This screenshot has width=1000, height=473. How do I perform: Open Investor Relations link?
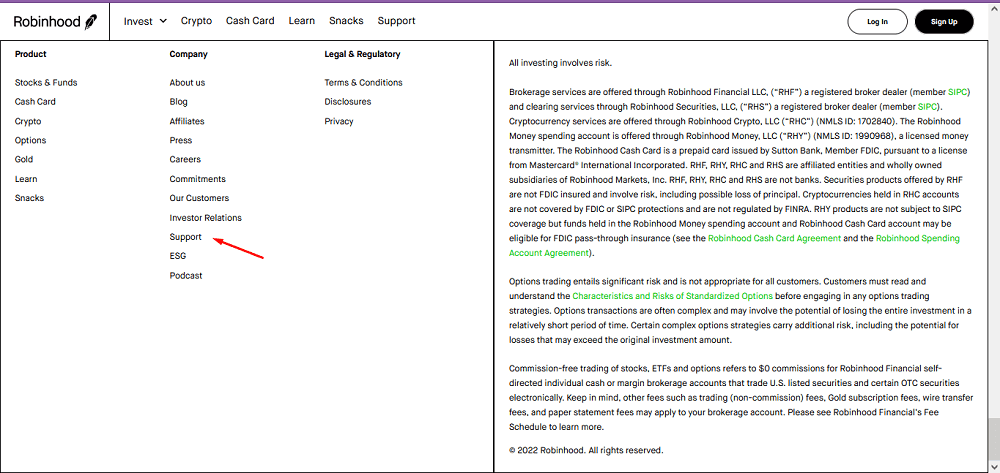click(205, 218)
